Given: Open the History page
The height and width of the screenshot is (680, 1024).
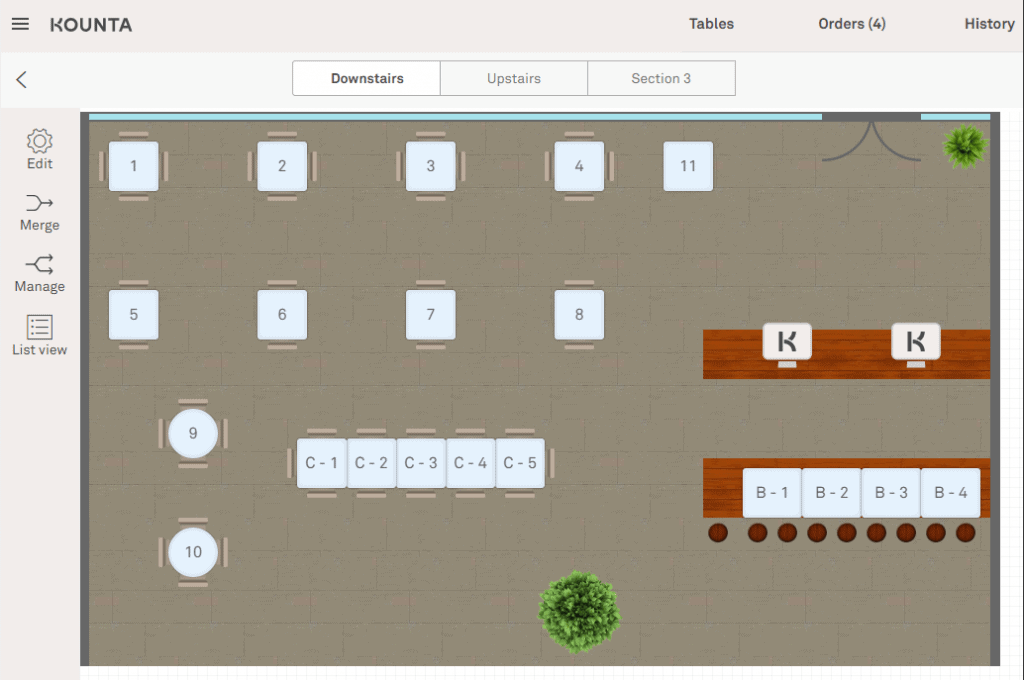Looking at the screenshot, I should coord(989,24).
